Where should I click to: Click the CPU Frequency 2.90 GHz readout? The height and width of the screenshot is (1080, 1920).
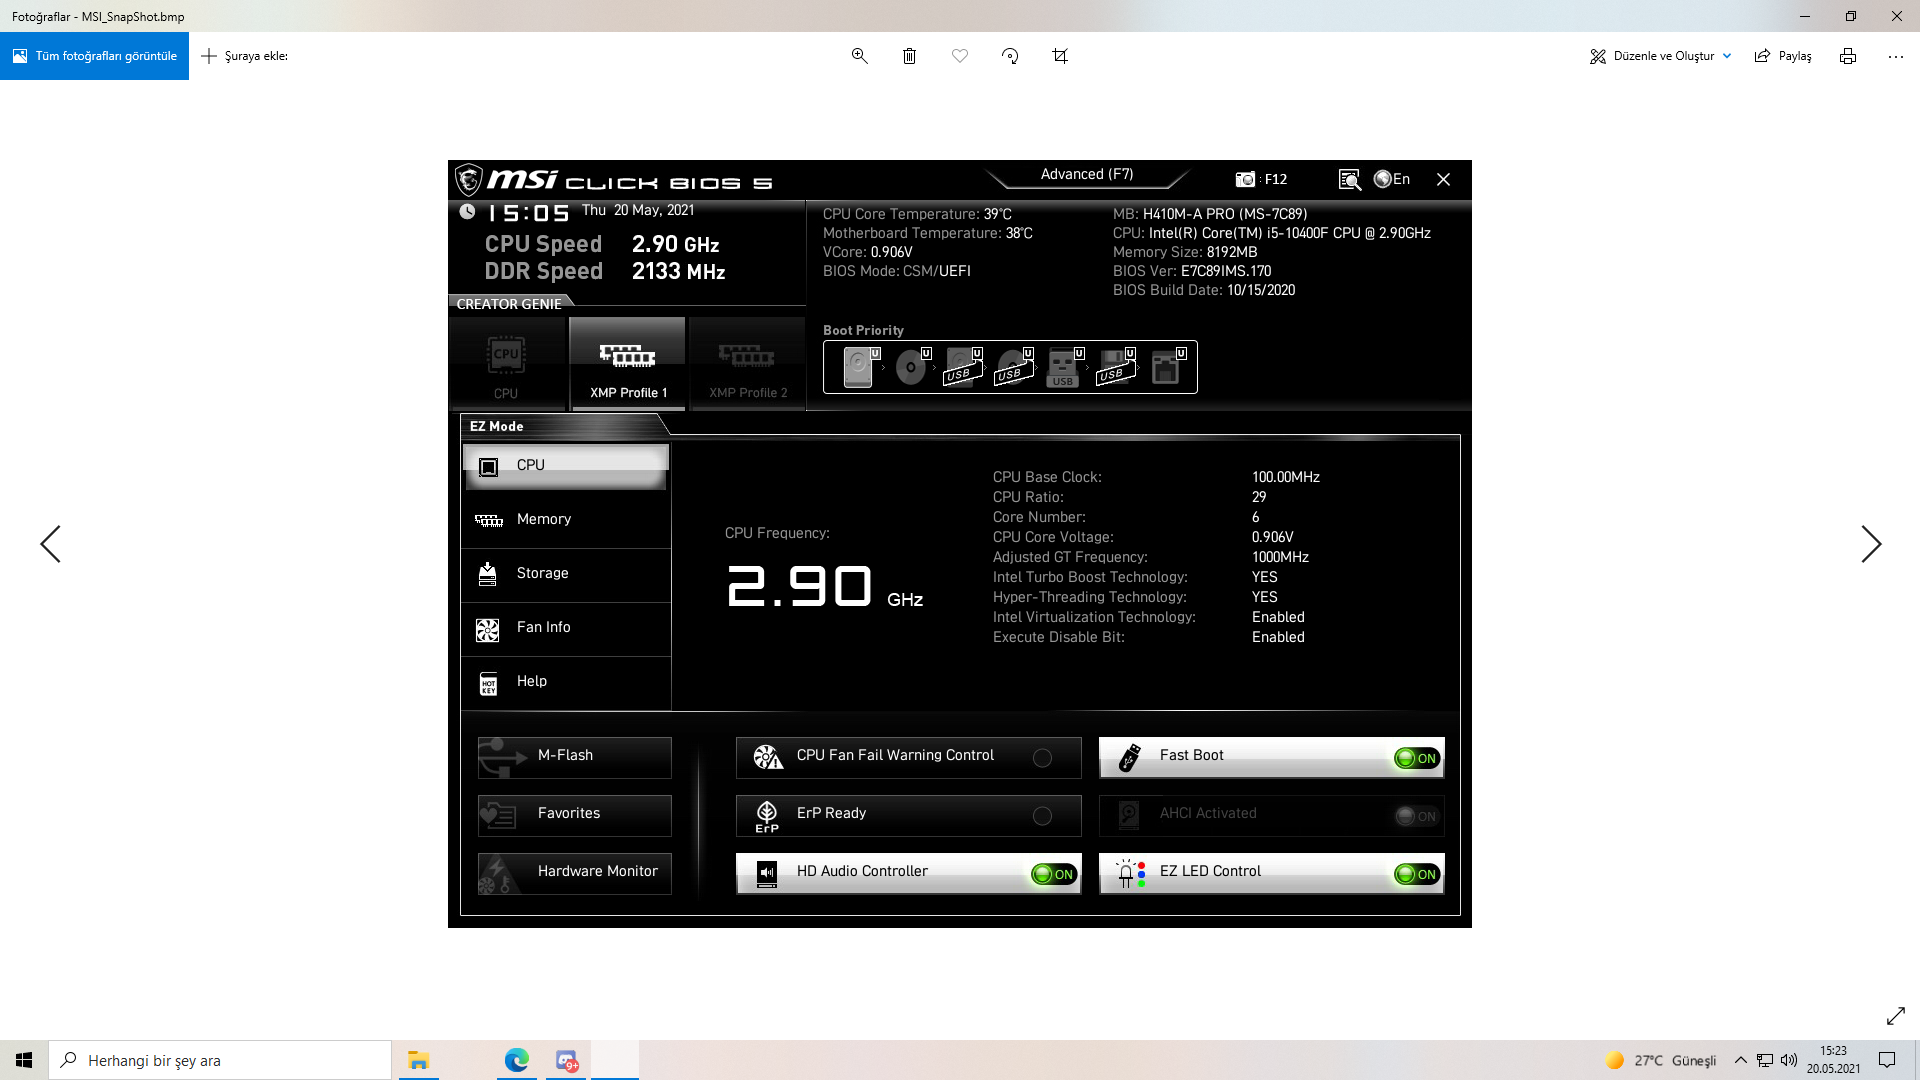coord(825,586)
